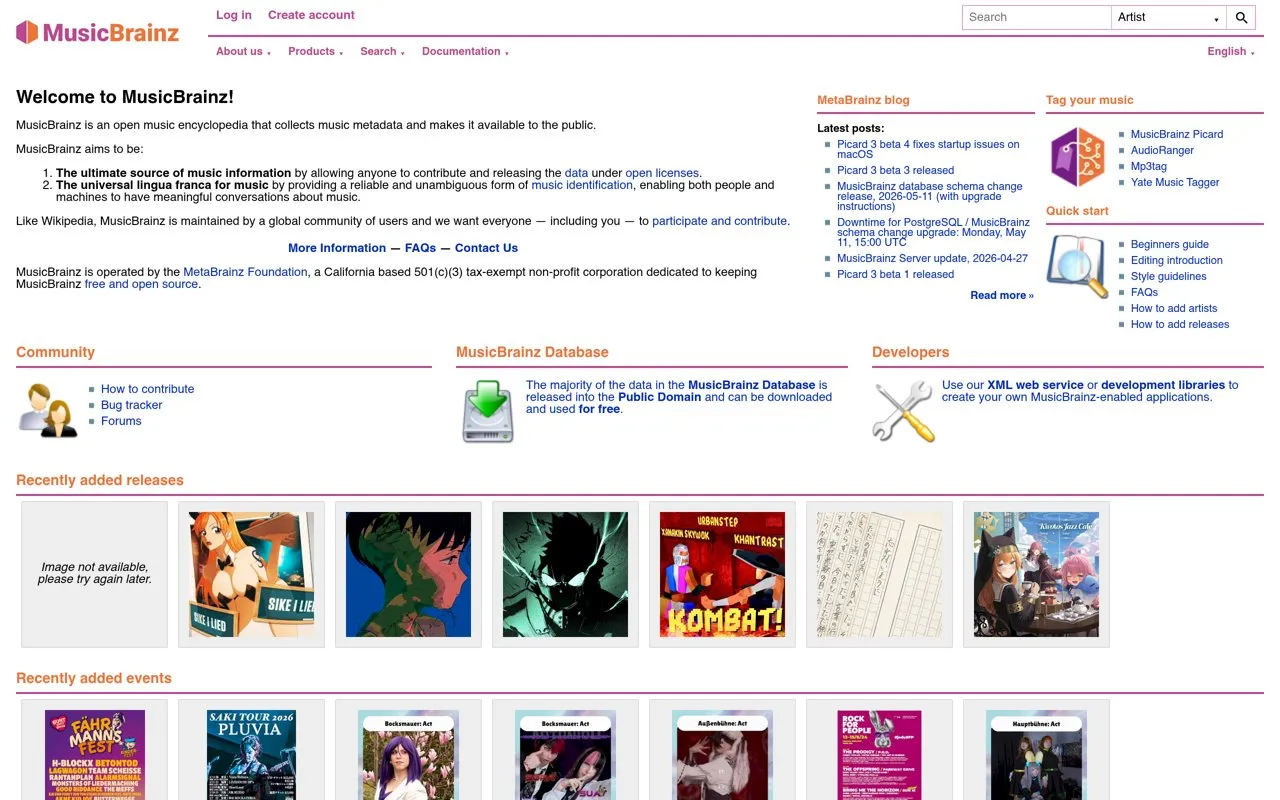Open Style guidelines
This screenshot has height=800, width=1280.
1168,276
